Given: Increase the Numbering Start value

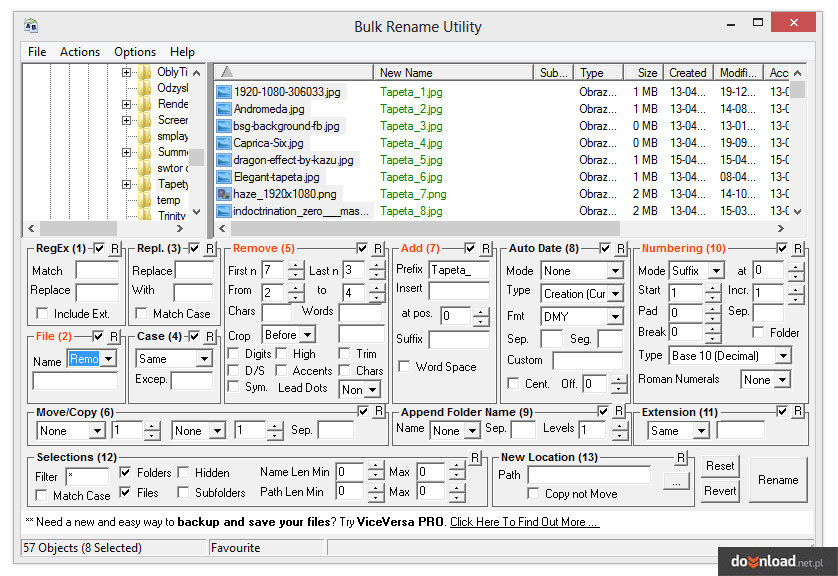Looking at the screenshot, I should (x=712, y=288).
